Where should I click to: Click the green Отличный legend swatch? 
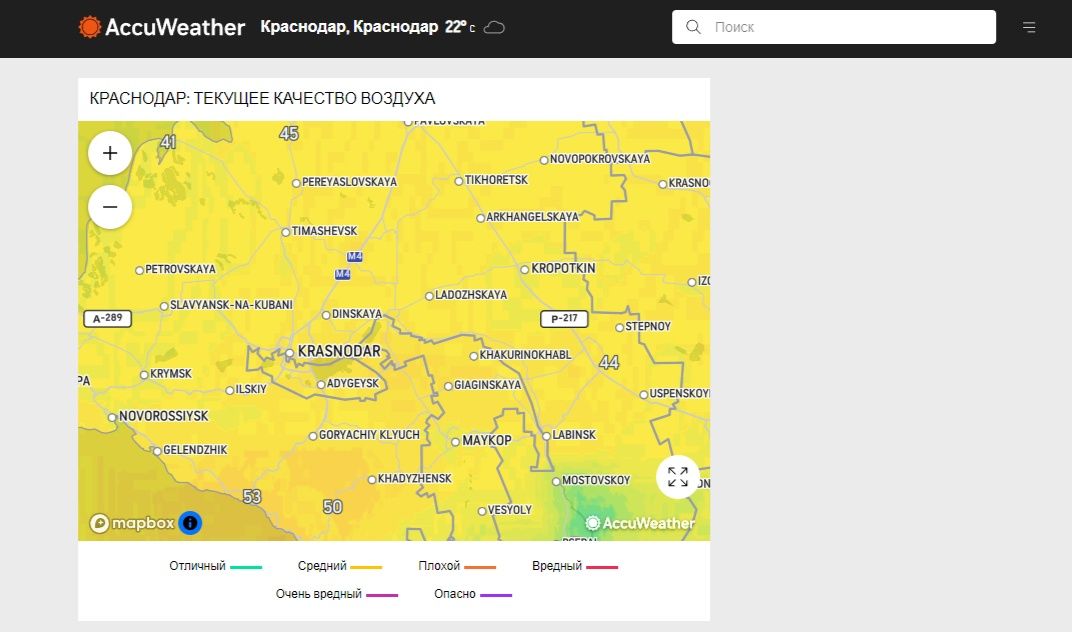point(246,567)
